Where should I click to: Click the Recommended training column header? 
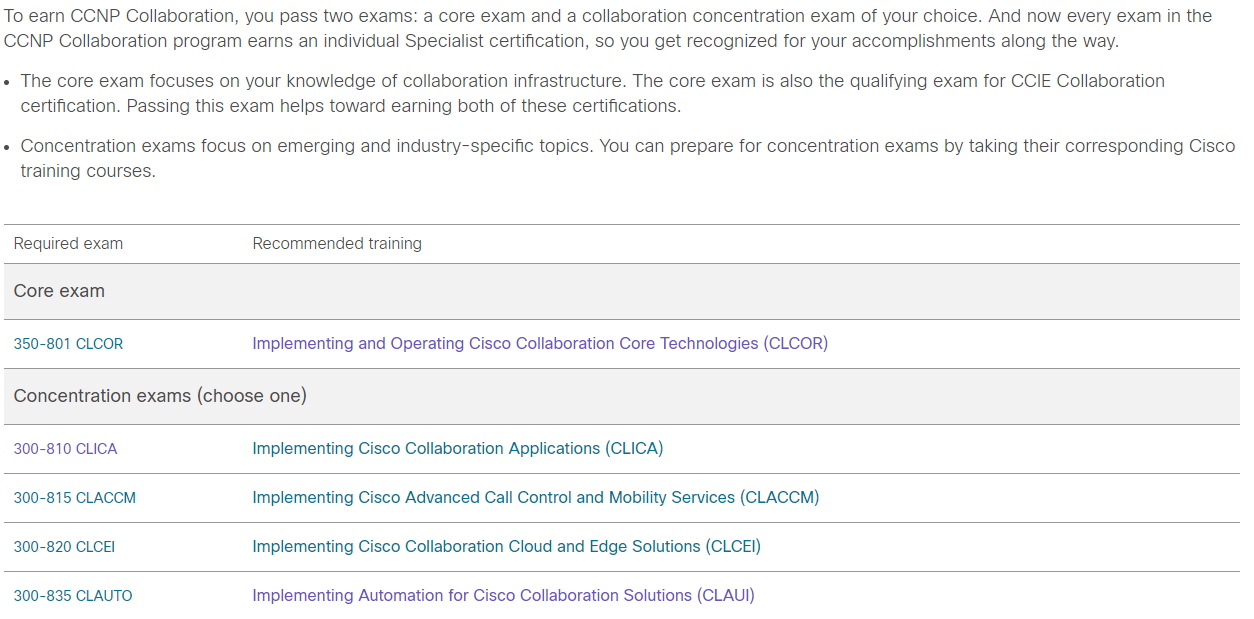[x=337, y=244]
